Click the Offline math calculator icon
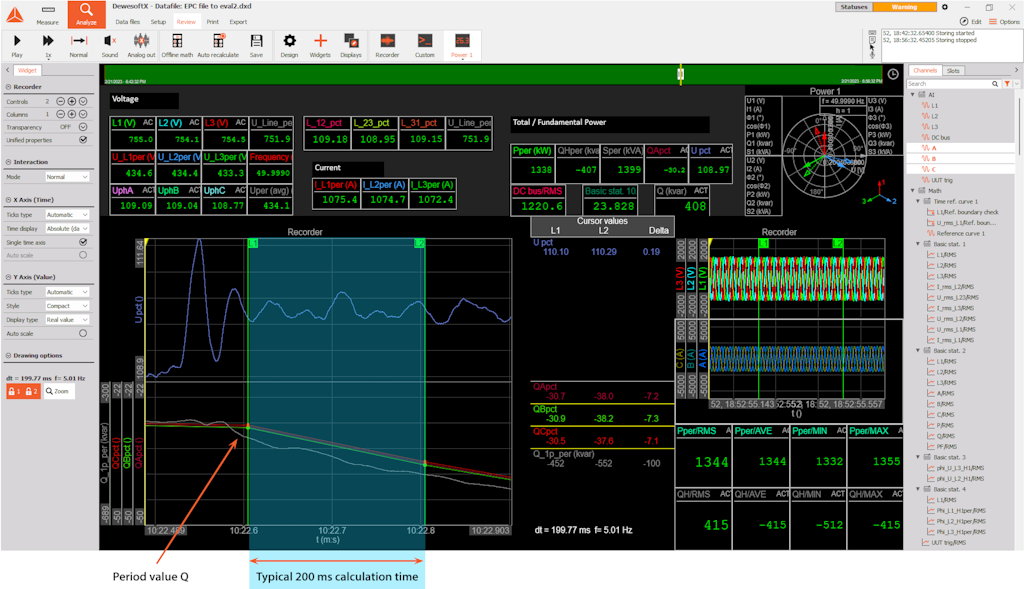 click(x=177, y=40)
